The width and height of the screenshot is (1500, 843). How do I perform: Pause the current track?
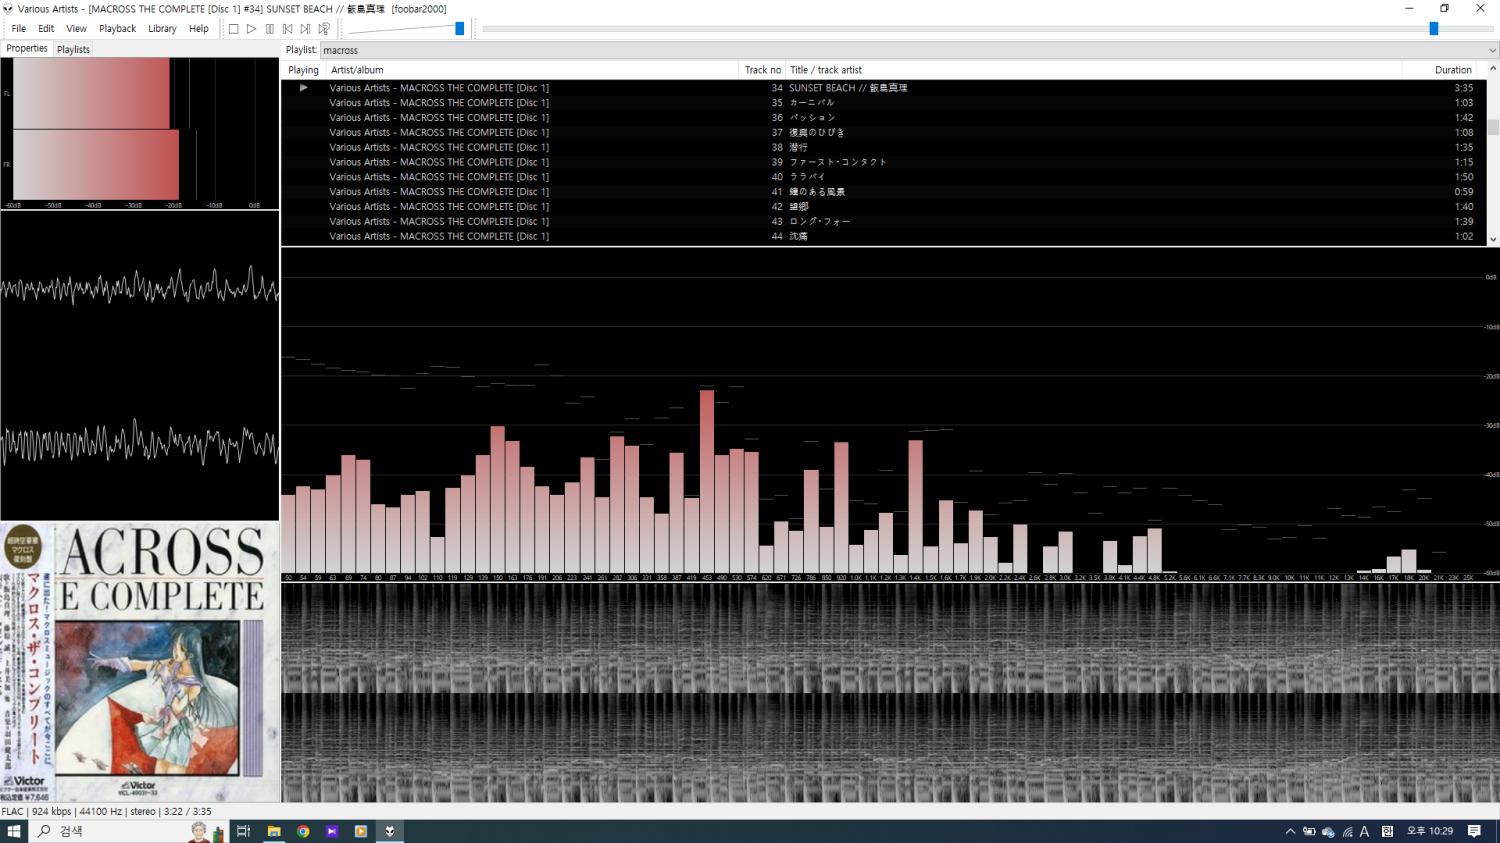pos(269,29)
